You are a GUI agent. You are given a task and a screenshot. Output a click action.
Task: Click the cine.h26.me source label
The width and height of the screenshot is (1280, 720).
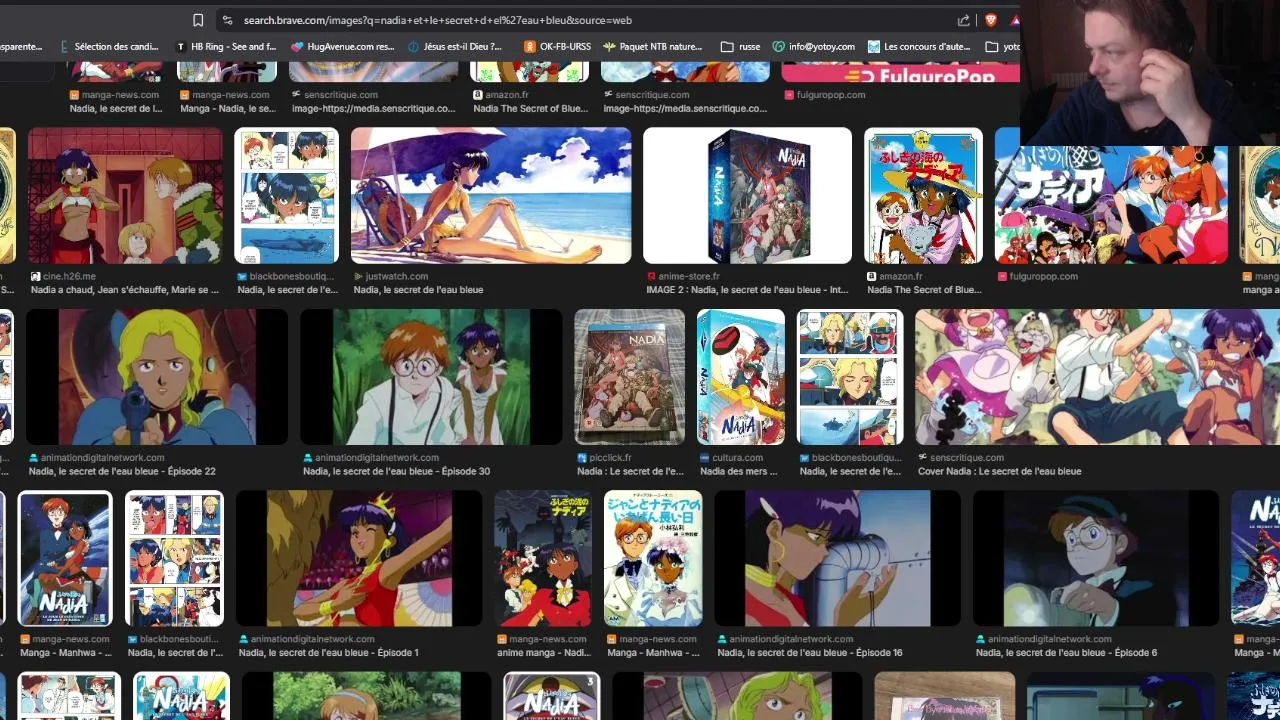(69, 276)
